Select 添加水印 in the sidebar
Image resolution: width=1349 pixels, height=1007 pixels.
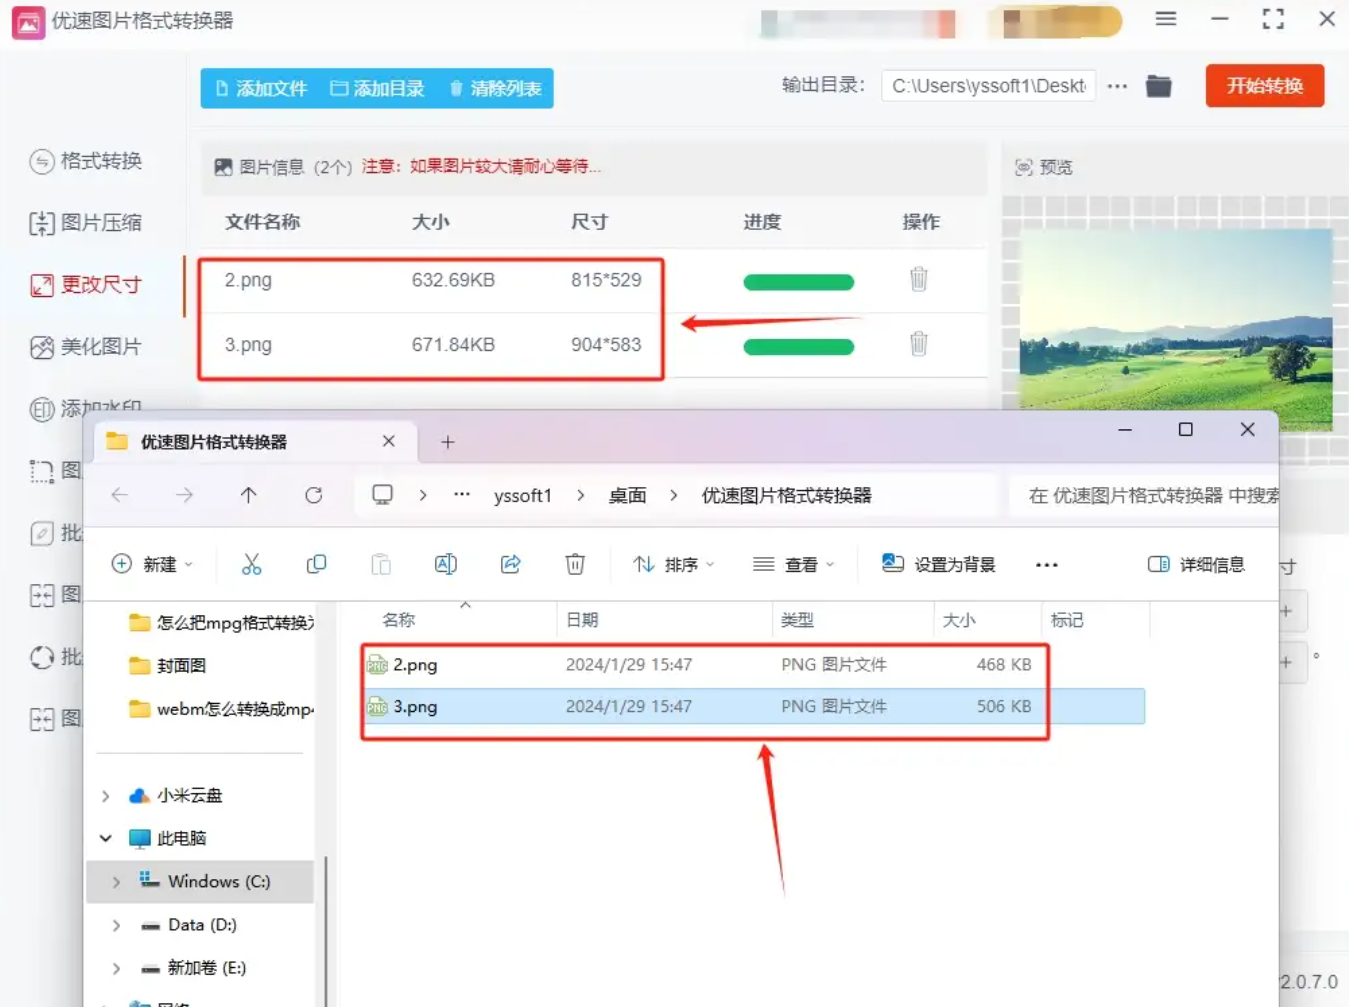(x=86, y=407)
